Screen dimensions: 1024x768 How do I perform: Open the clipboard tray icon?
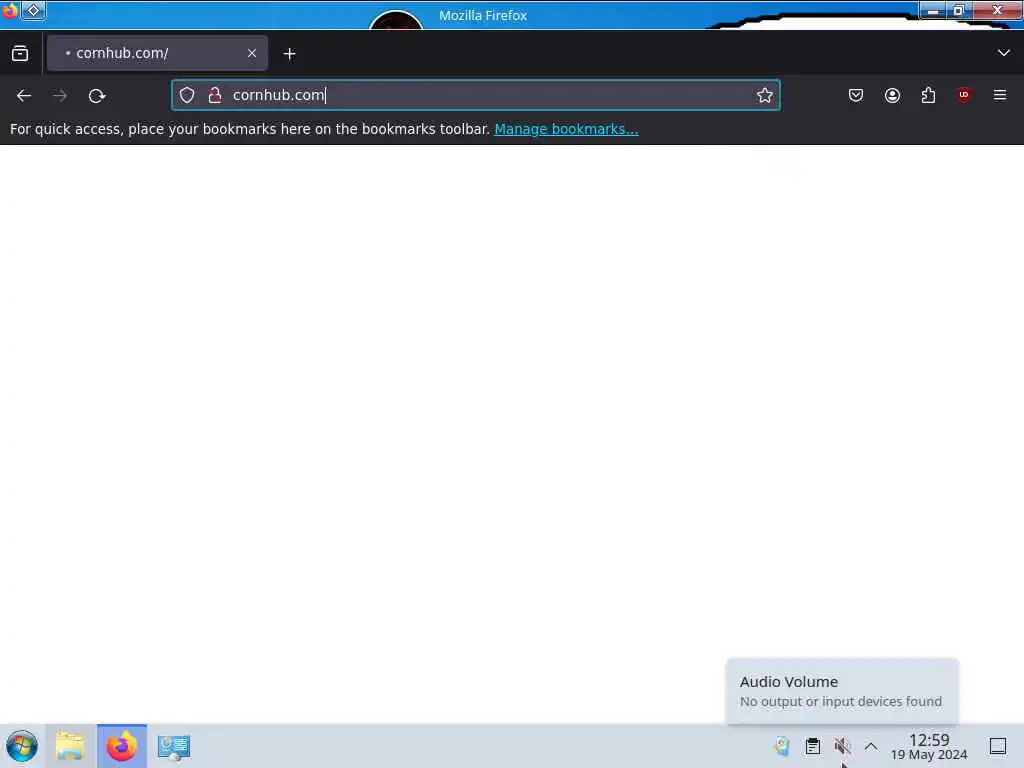point(812,746)
